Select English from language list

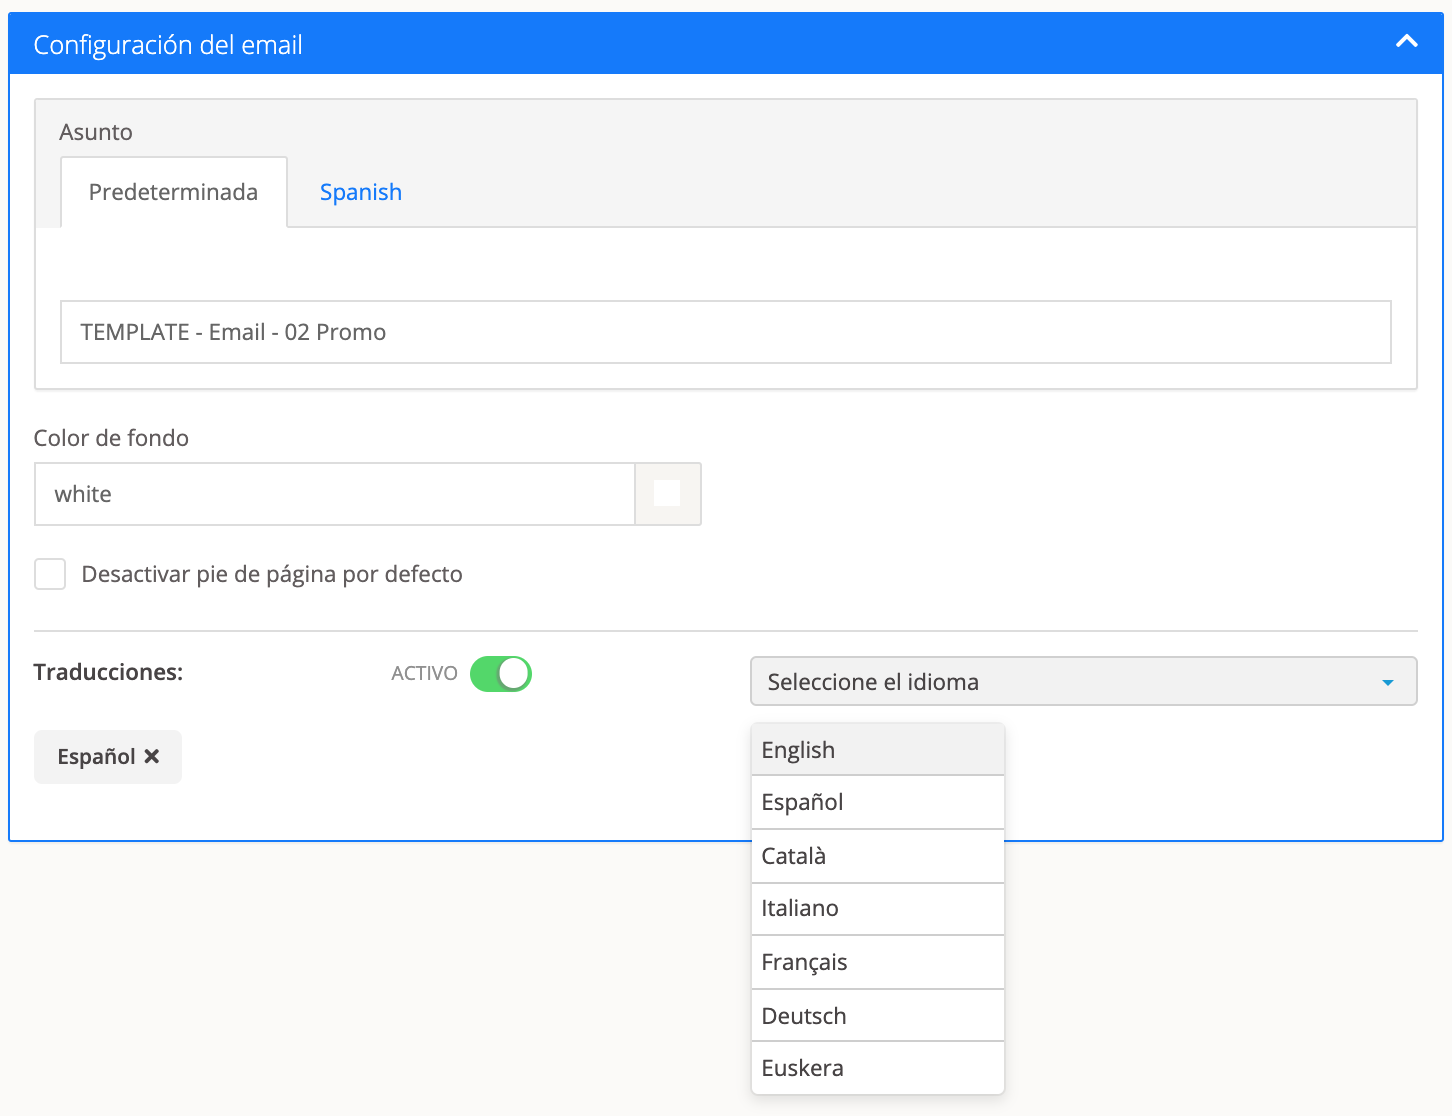pyautogui.click(x=877, y=750)
